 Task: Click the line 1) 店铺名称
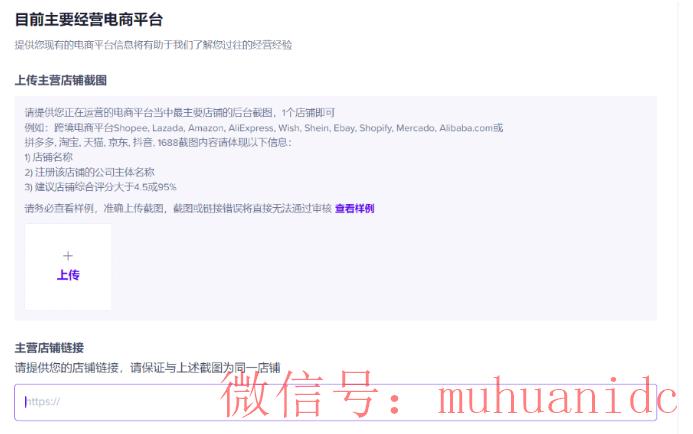(x=49, y=157)
